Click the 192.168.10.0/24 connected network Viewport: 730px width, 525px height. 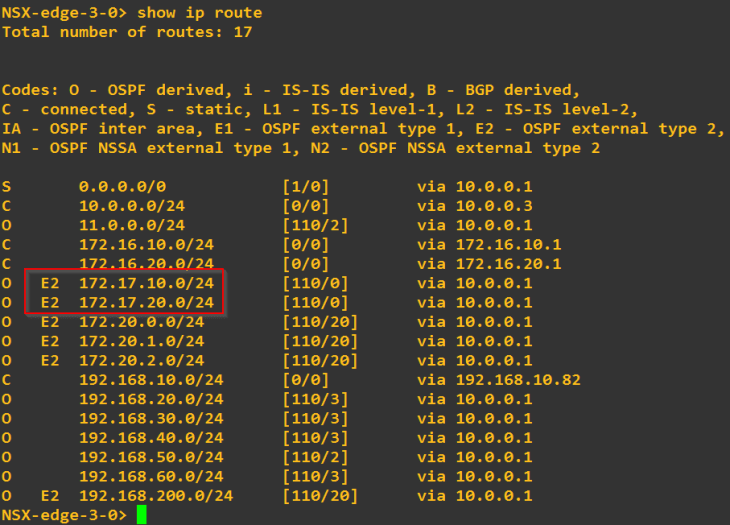click(151, 380)
